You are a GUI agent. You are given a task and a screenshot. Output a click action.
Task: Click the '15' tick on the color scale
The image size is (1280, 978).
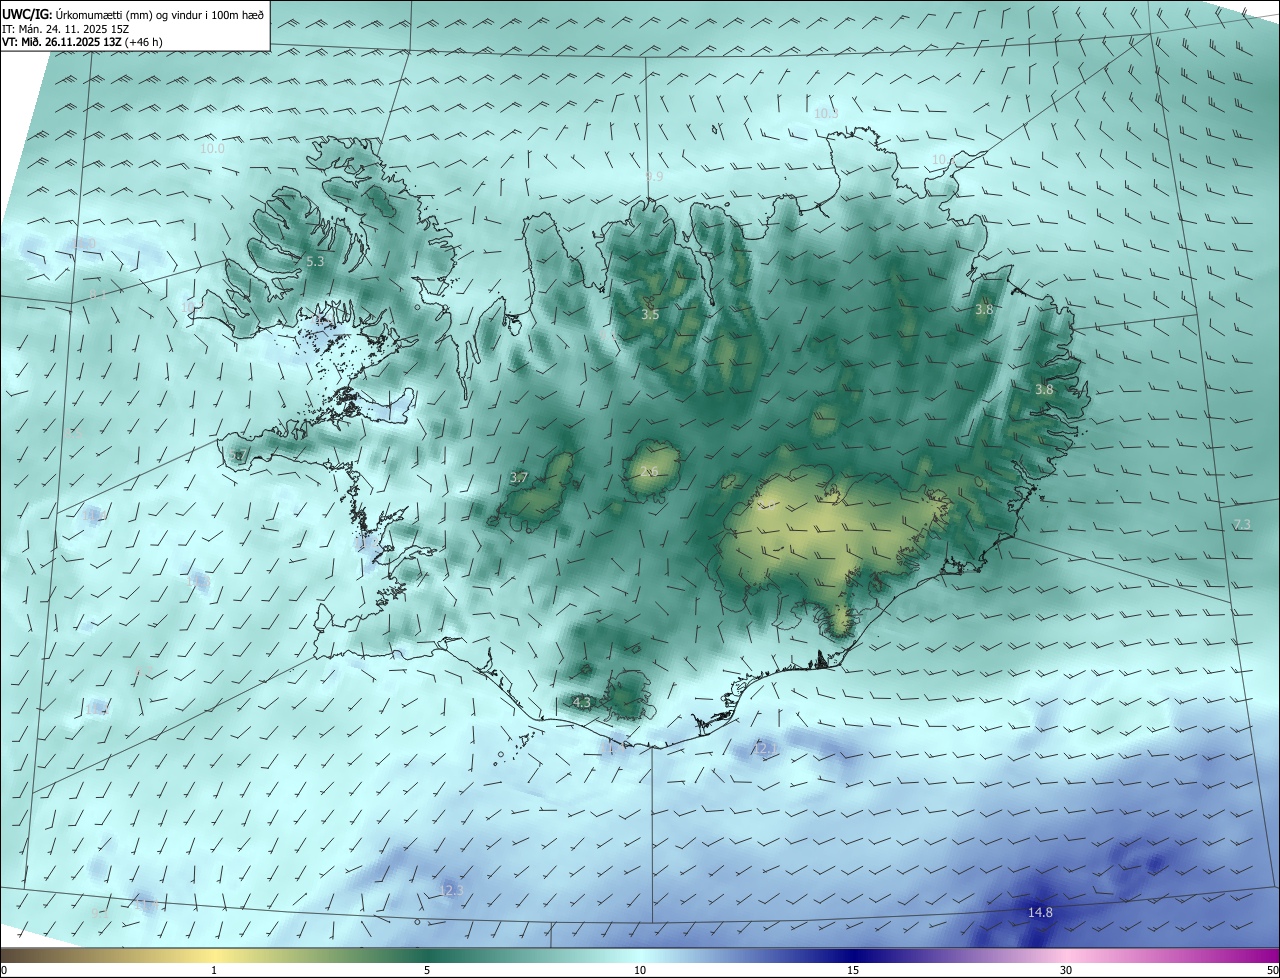853,971
